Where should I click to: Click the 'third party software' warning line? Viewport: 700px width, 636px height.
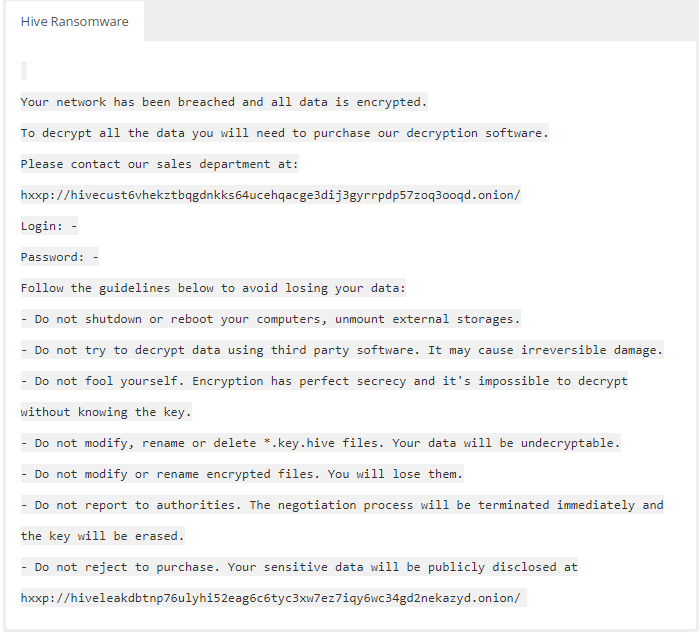(341, 350)
